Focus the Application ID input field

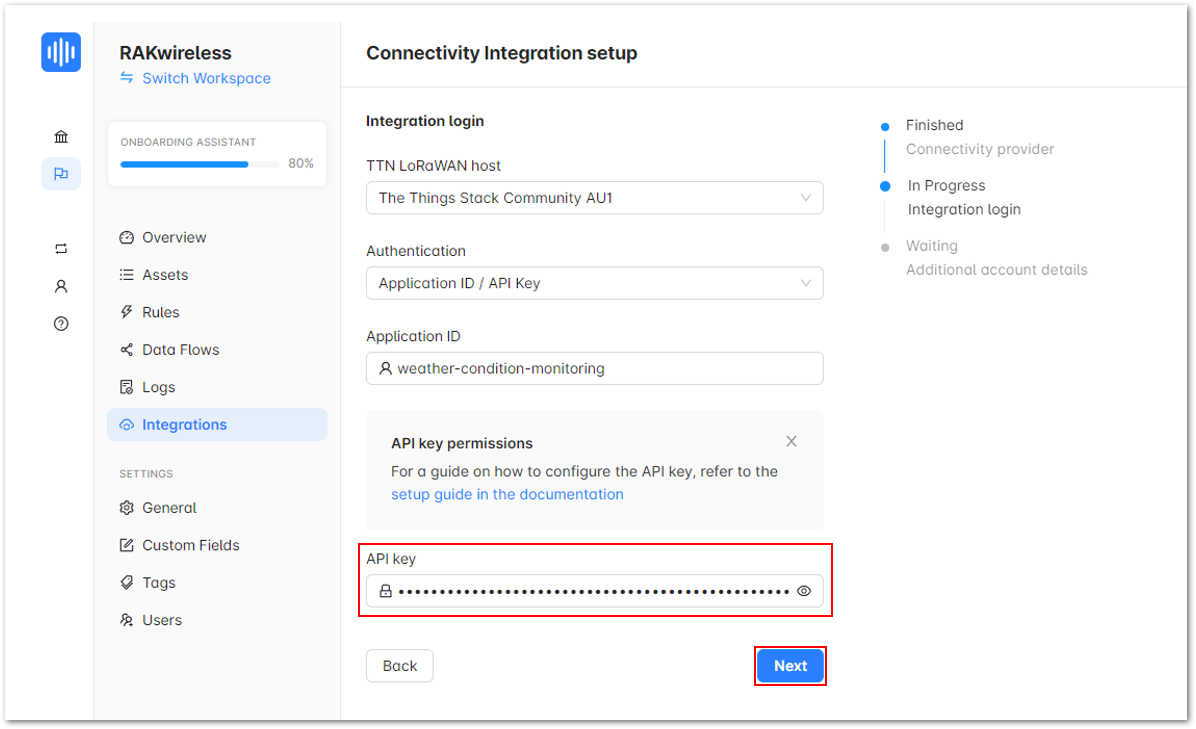[594, 368]
